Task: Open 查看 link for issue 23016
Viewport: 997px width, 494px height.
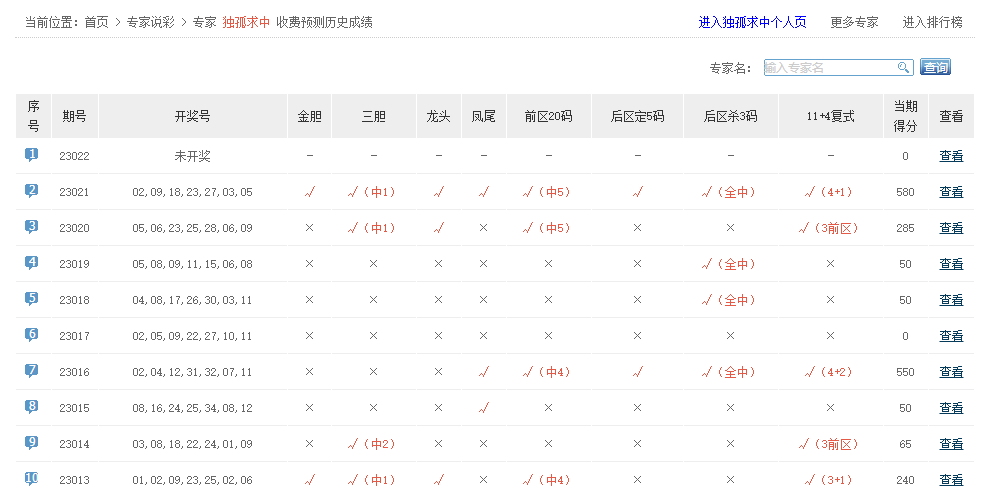Action: click(951, 372)
